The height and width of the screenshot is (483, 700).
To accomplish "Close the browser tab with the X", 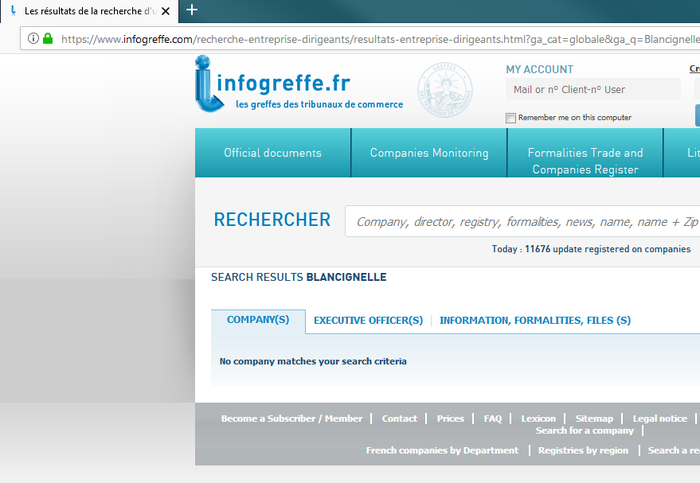I will coord(166,11).
